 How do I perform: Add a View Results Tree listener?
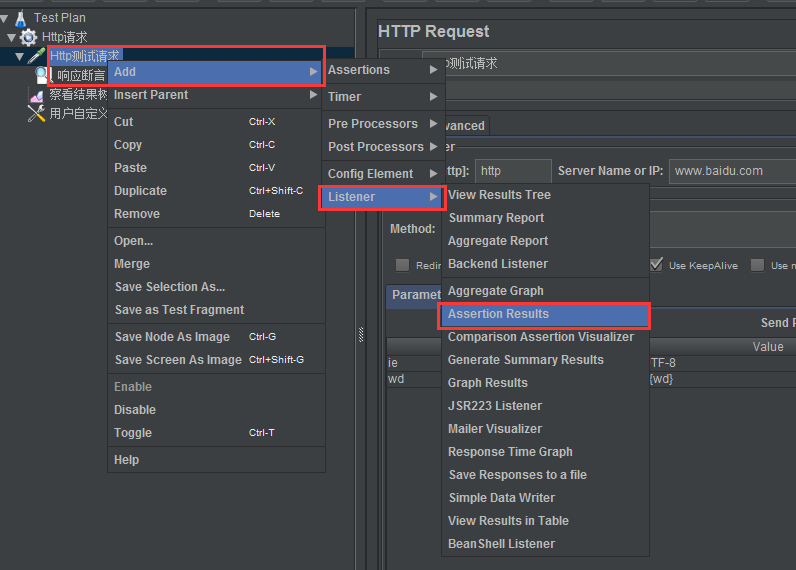tap(545, 195)
